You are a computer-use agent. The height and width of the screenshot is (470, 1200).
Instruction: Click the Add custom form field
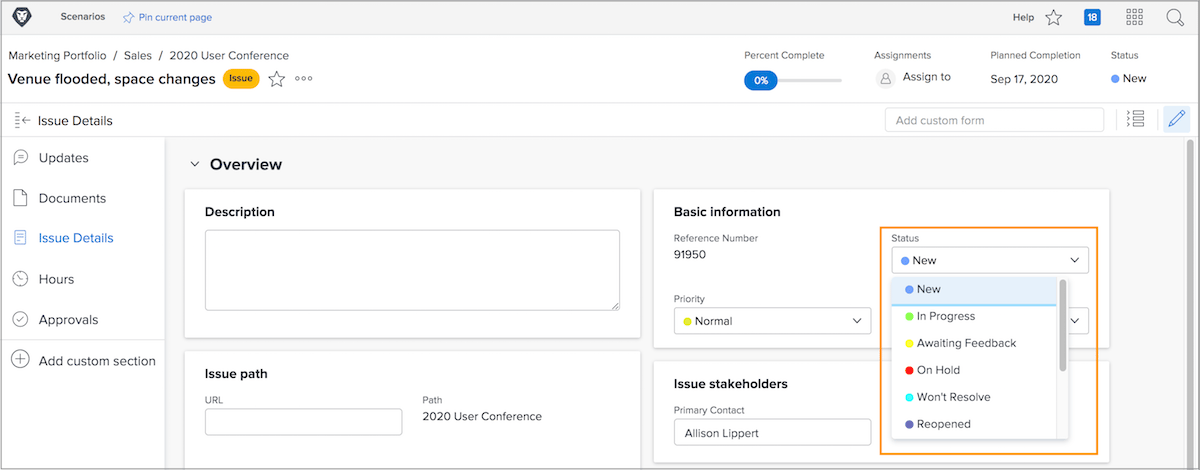pyautogui.click(x=996, y=120)
